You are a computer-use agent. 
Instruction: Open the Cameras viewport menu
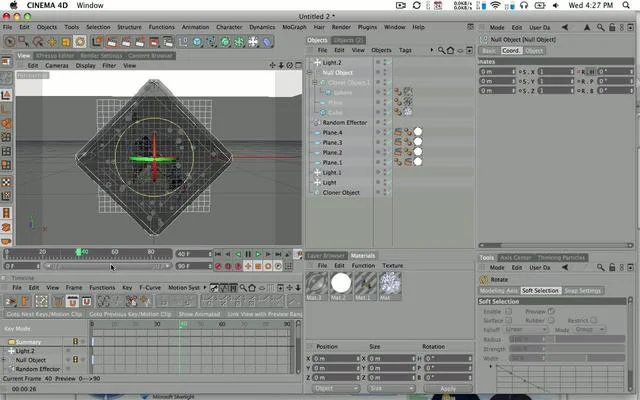[x=57, y=65]
